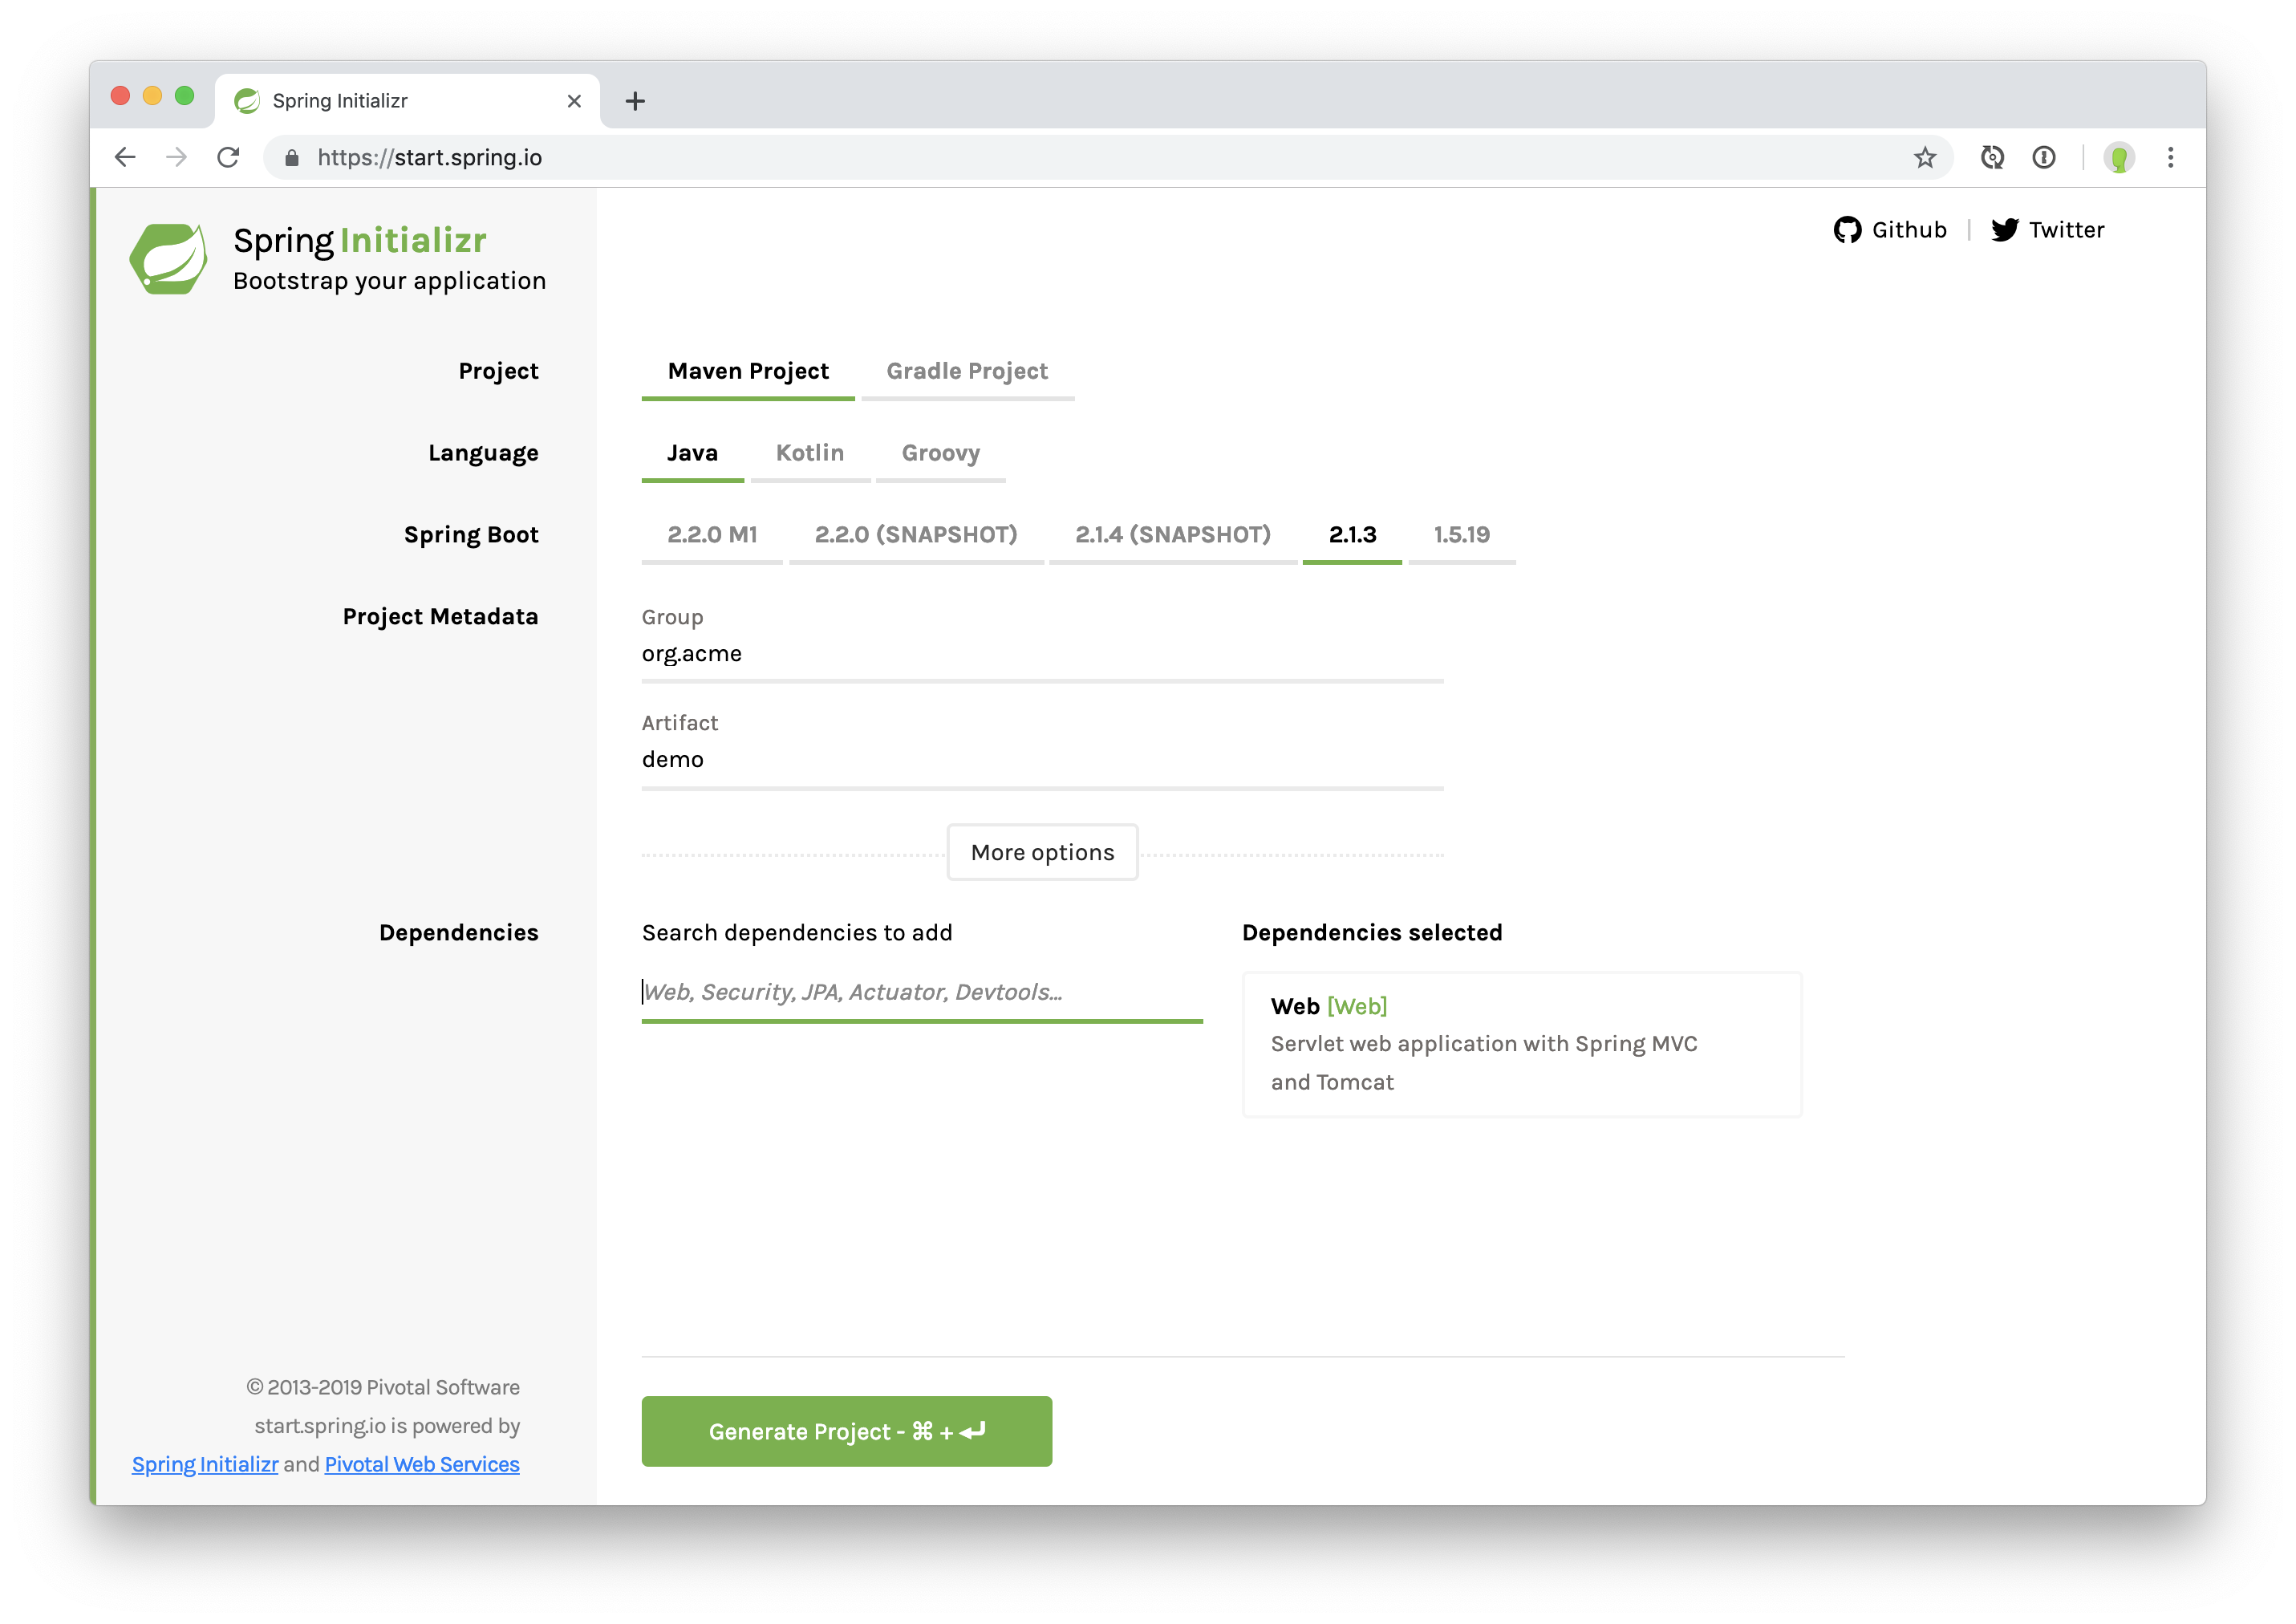Click the Spring Initializr browser tab
The image size is (2296, 1624).
point(407,101)
